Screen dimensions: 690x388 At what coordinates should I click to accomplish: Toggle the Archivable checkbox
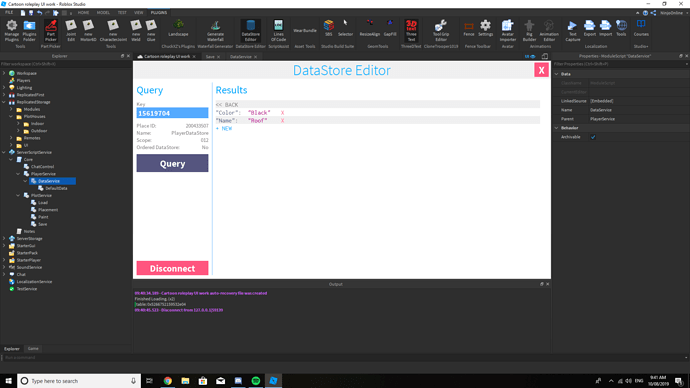(x=593, y=137)
